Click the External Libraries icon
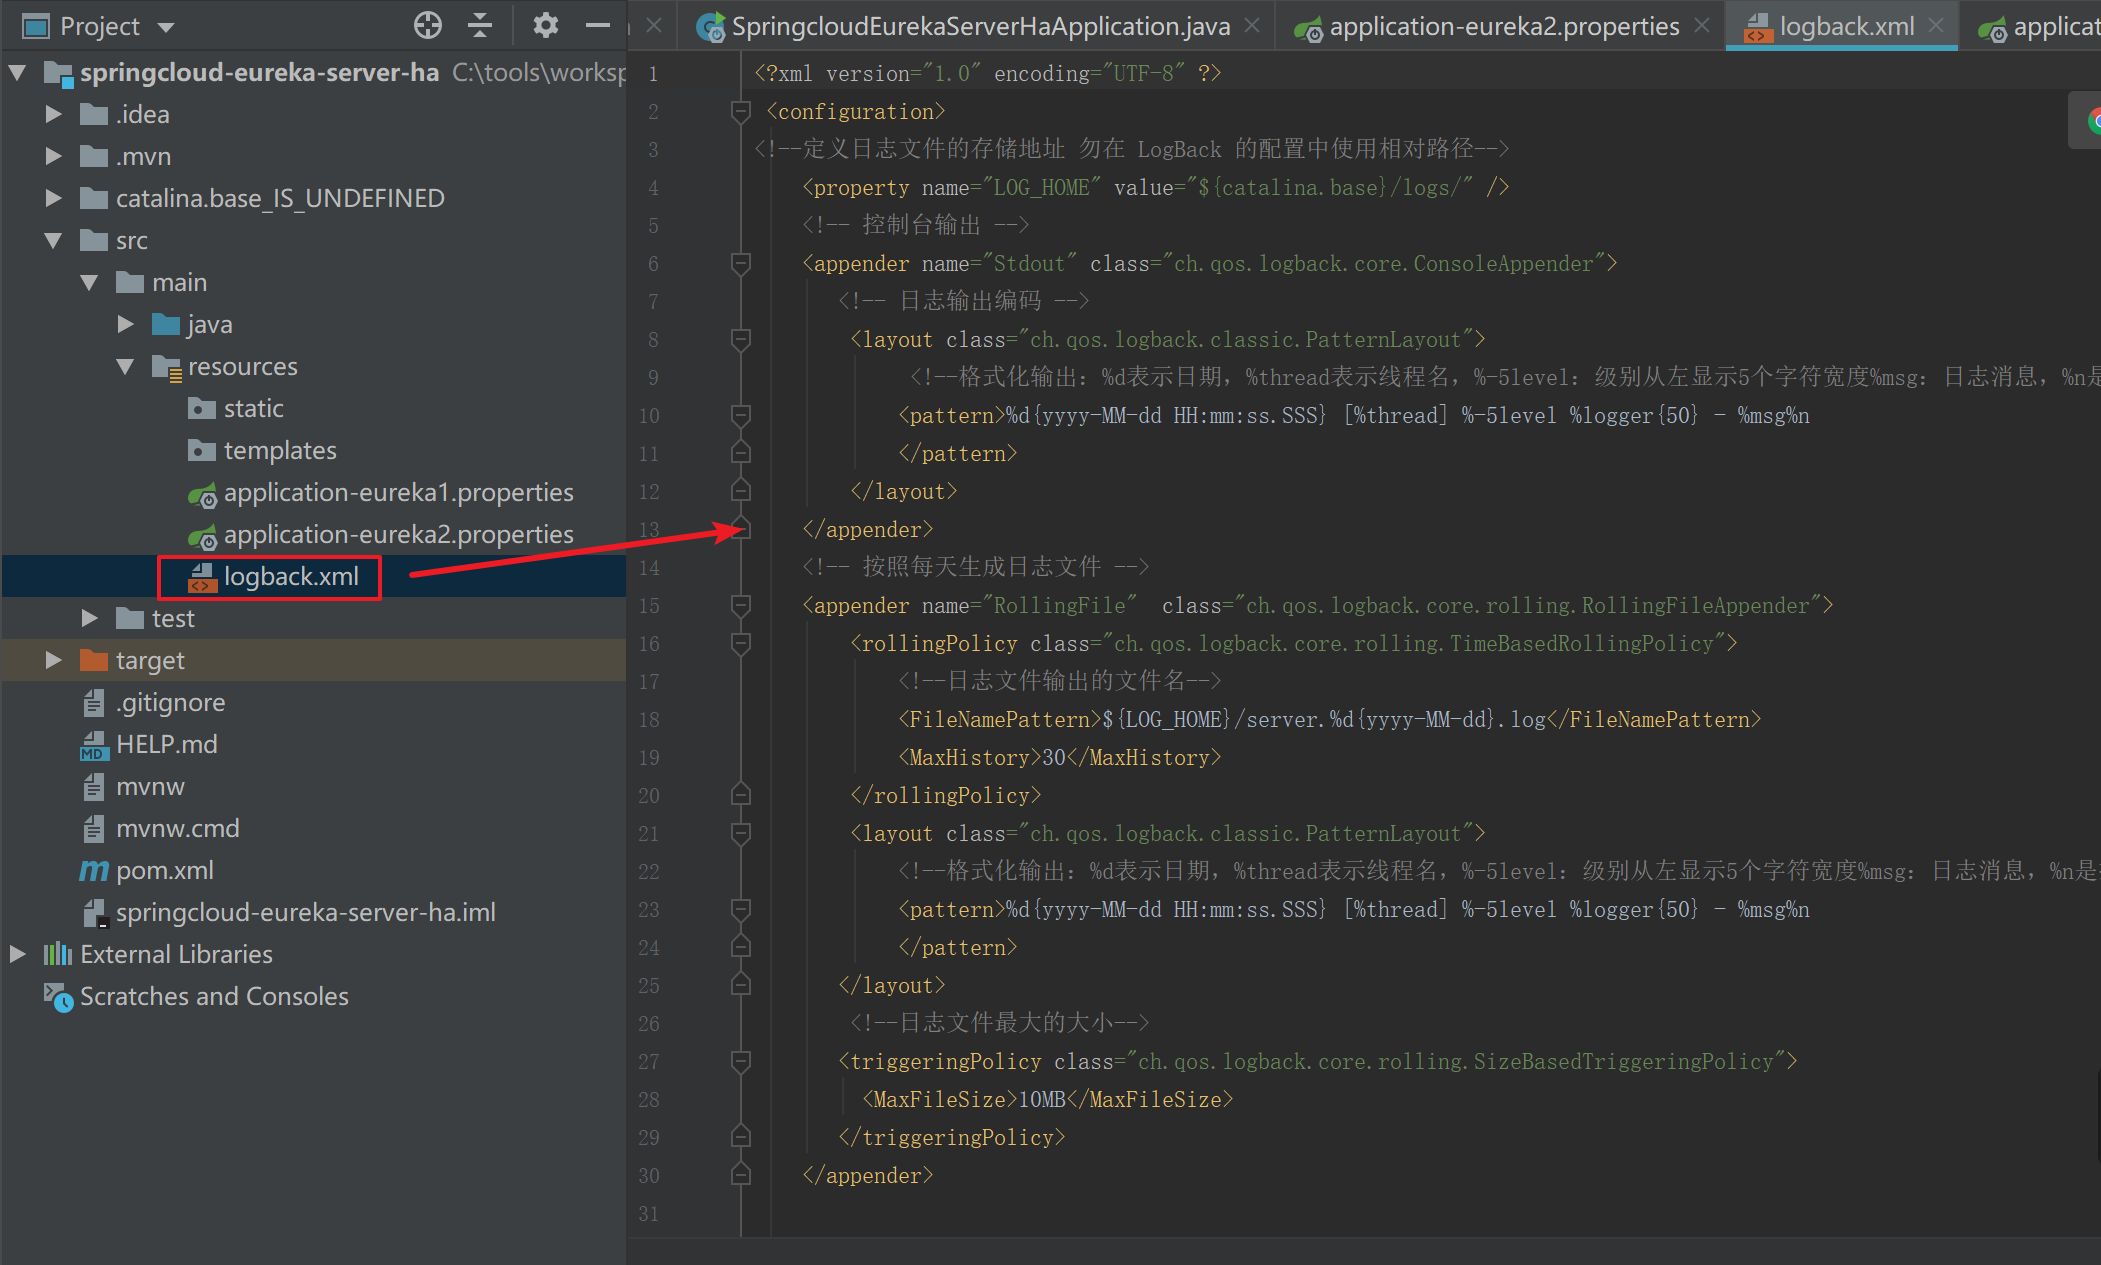This screenshot has width=2101, height=1265. pyautogui.click(x=58, y=954)
